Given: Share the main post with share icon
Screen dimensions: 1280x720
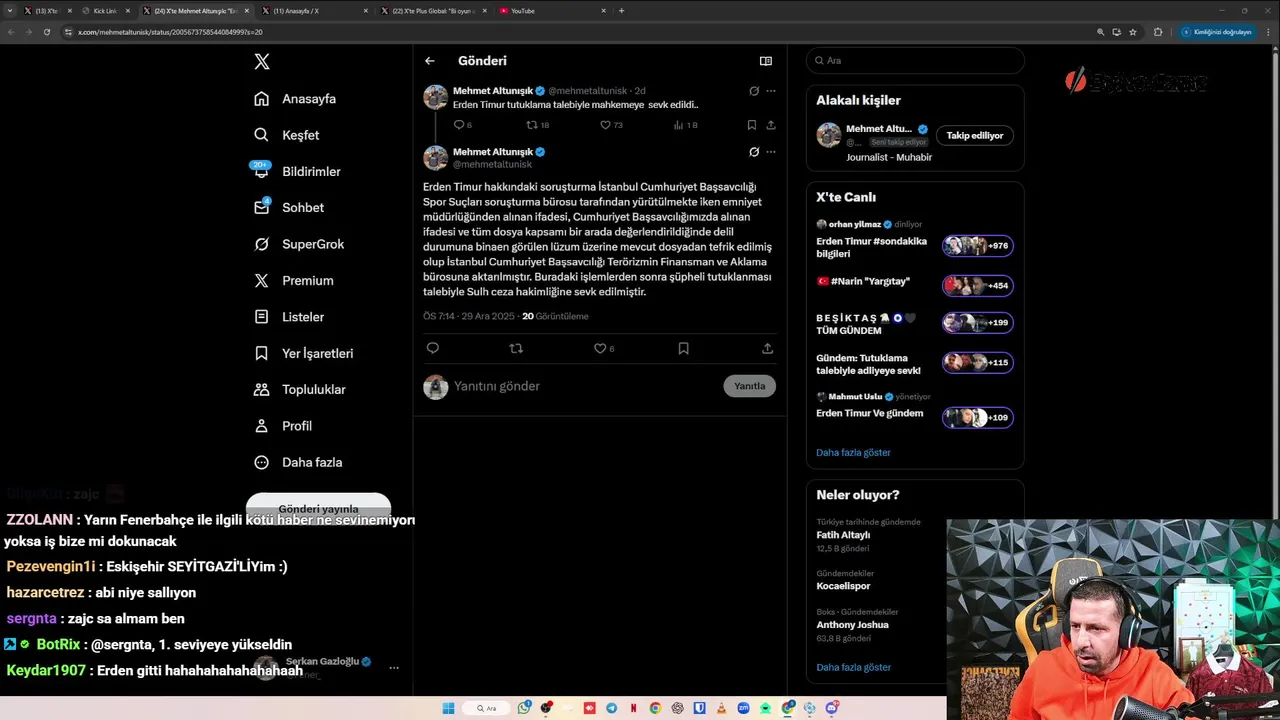Looking at the screenshot, I should pyautogui.click(x=767, y=348).
